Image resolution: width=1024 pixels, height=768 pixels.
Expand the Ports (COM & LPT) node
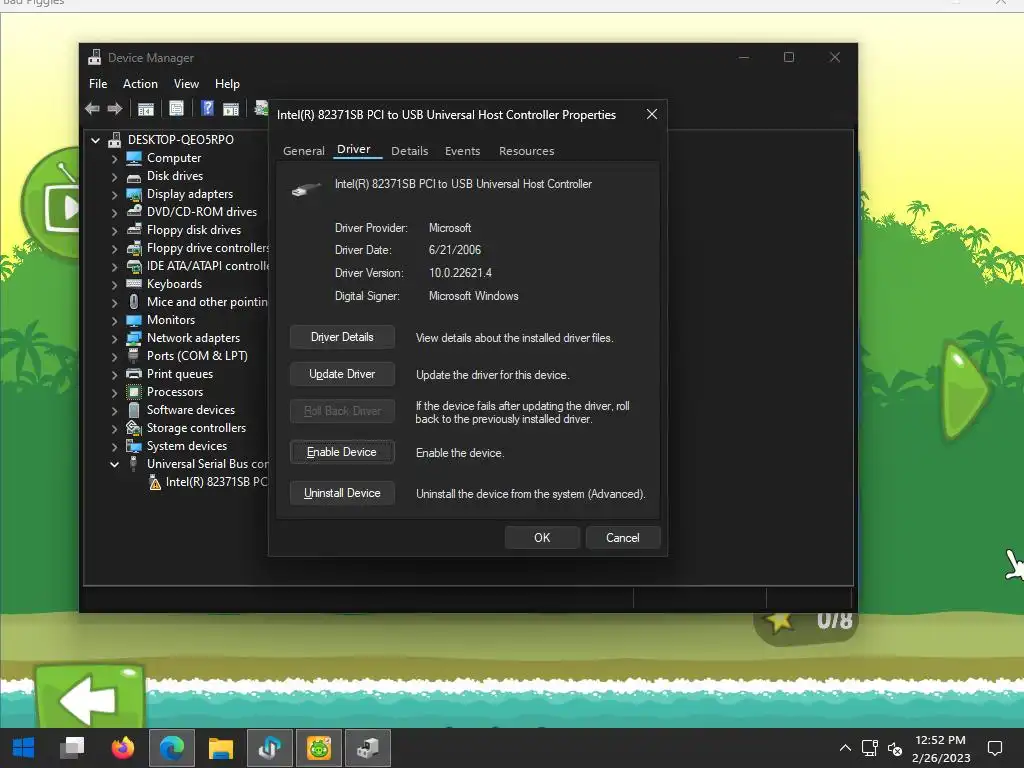(x=114, y=357)
